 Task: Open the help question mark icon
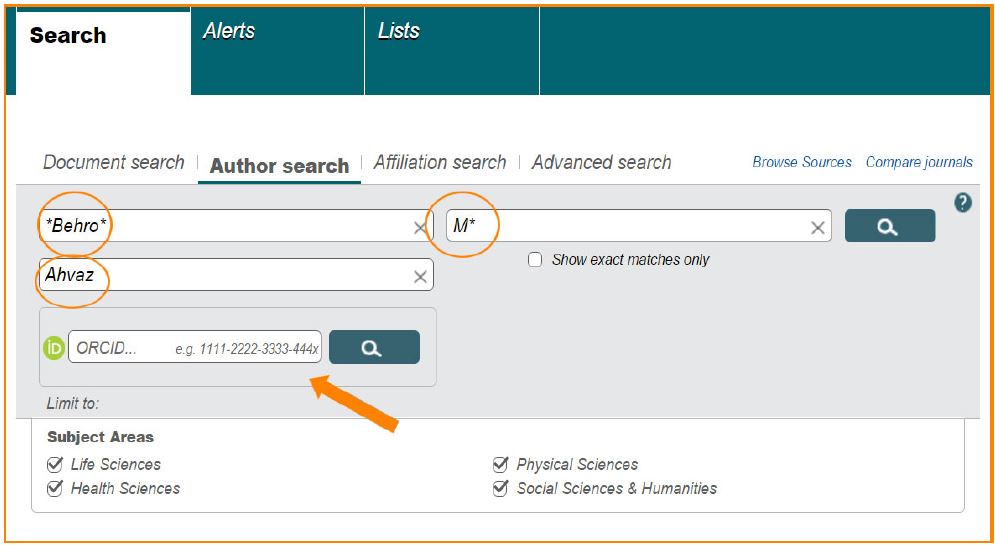tap(962, 203)
